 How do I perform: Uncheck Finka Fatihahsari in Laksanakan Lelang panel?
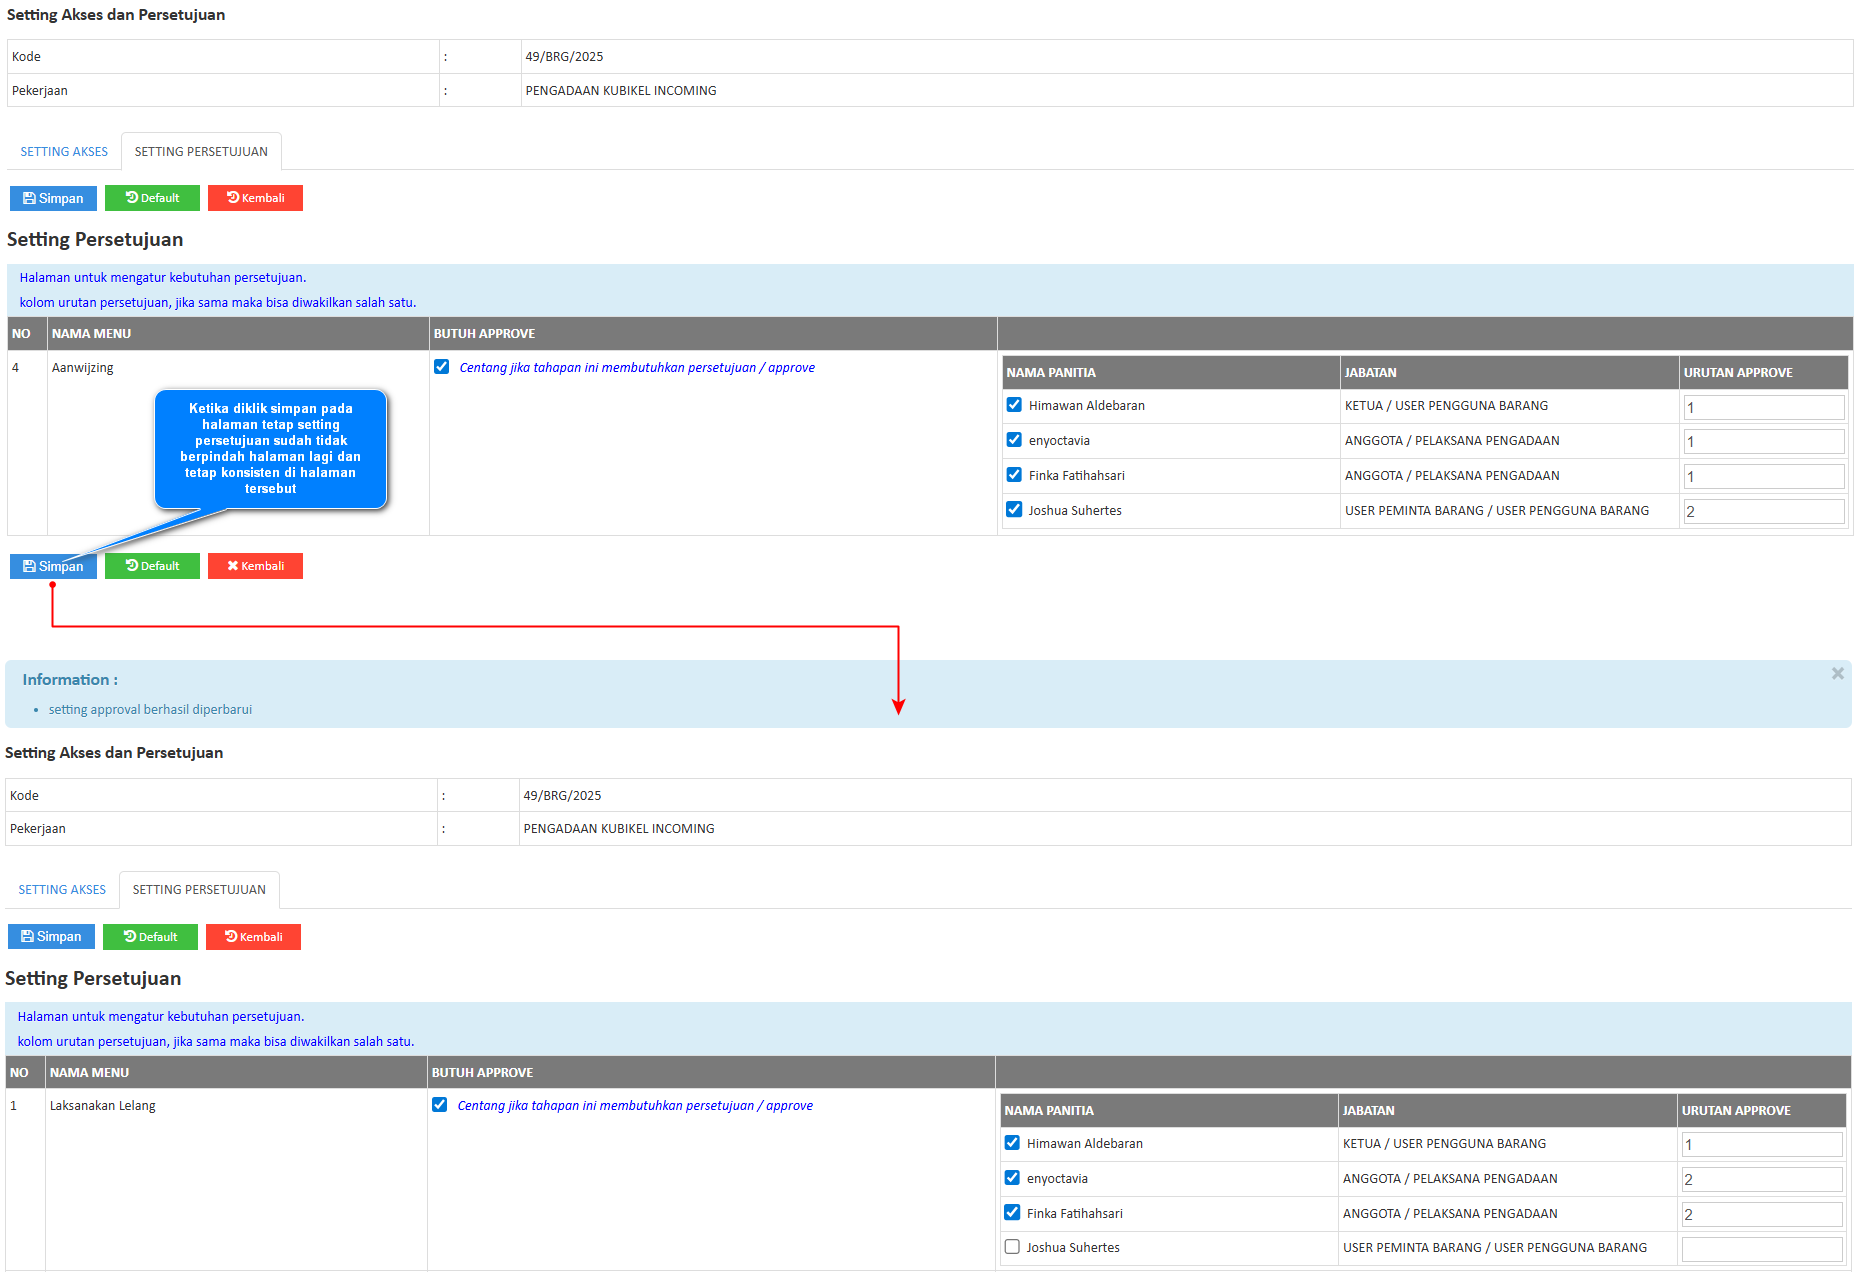pyautogui.click(x=1012, y=1213)
